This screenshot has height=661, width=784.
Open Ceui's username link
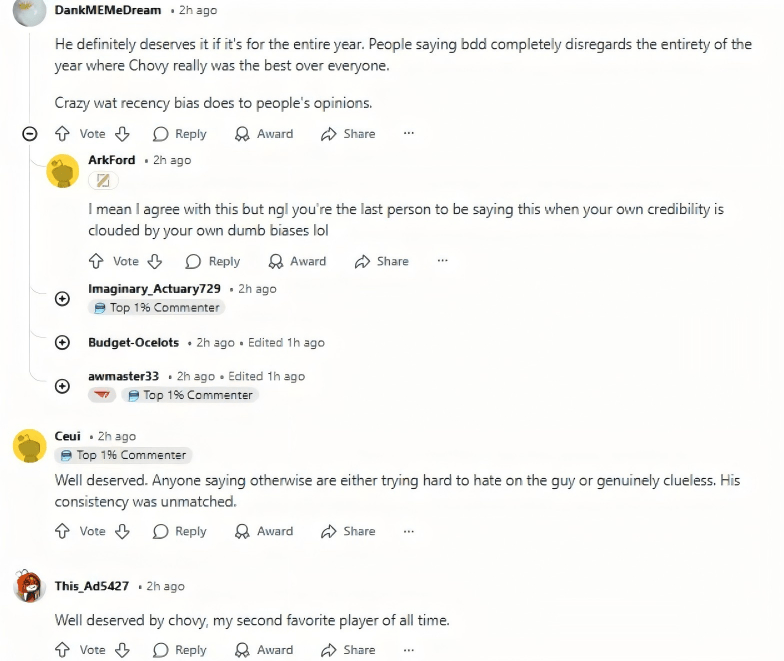[68, 436]
